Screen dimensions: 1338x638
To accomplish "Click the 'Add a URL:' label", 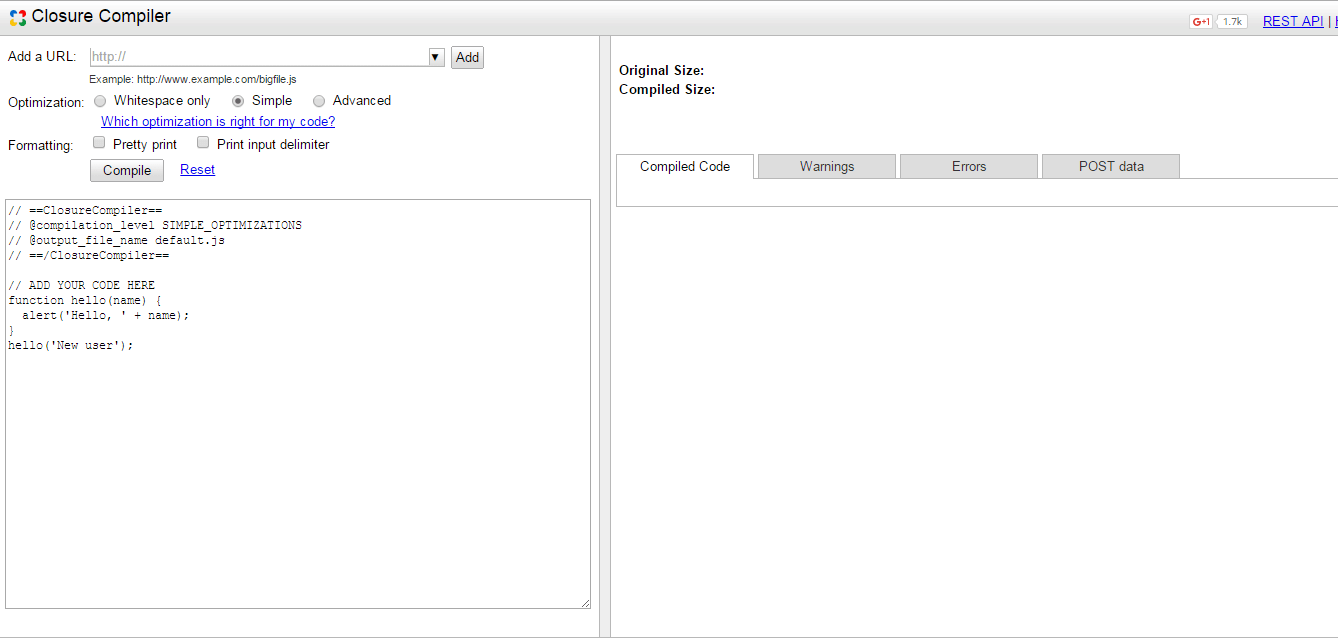I will (42, 56).
